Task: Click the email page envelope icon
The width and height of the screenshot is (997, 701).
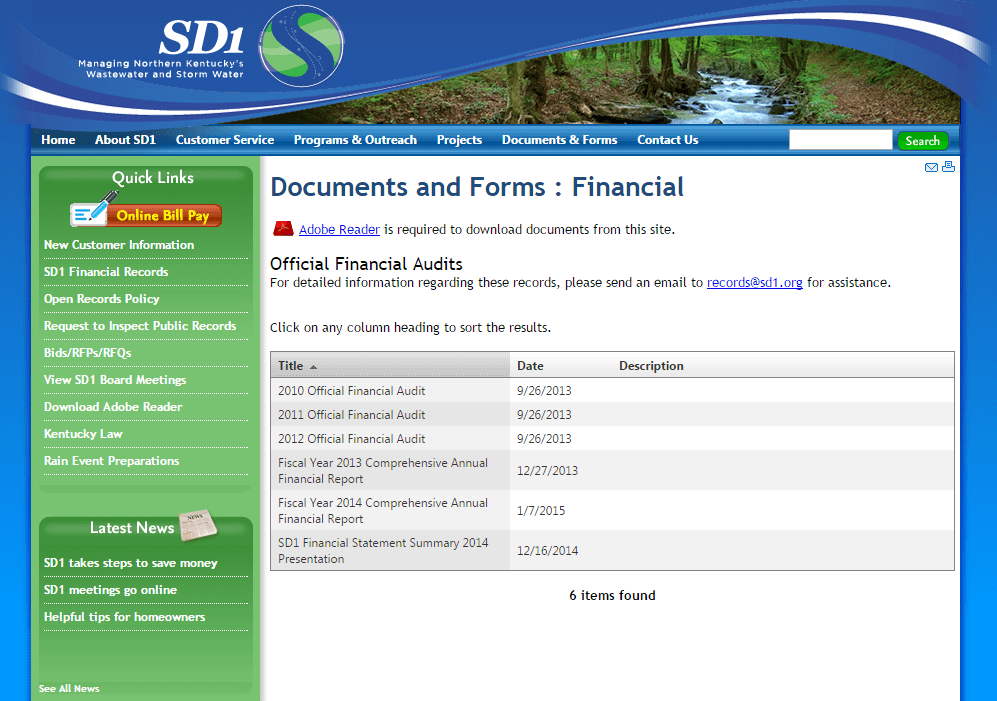Action: 931,167
